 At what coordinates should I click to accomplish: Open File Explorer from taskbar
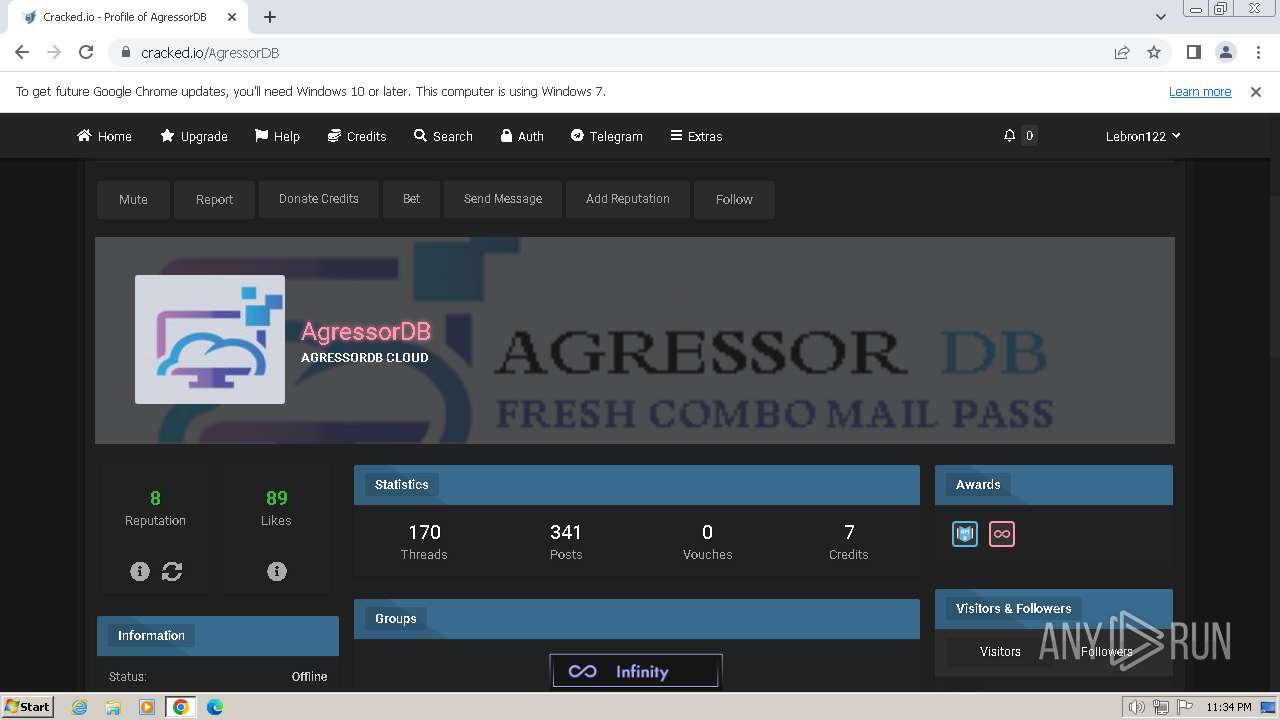pos(113,707)
